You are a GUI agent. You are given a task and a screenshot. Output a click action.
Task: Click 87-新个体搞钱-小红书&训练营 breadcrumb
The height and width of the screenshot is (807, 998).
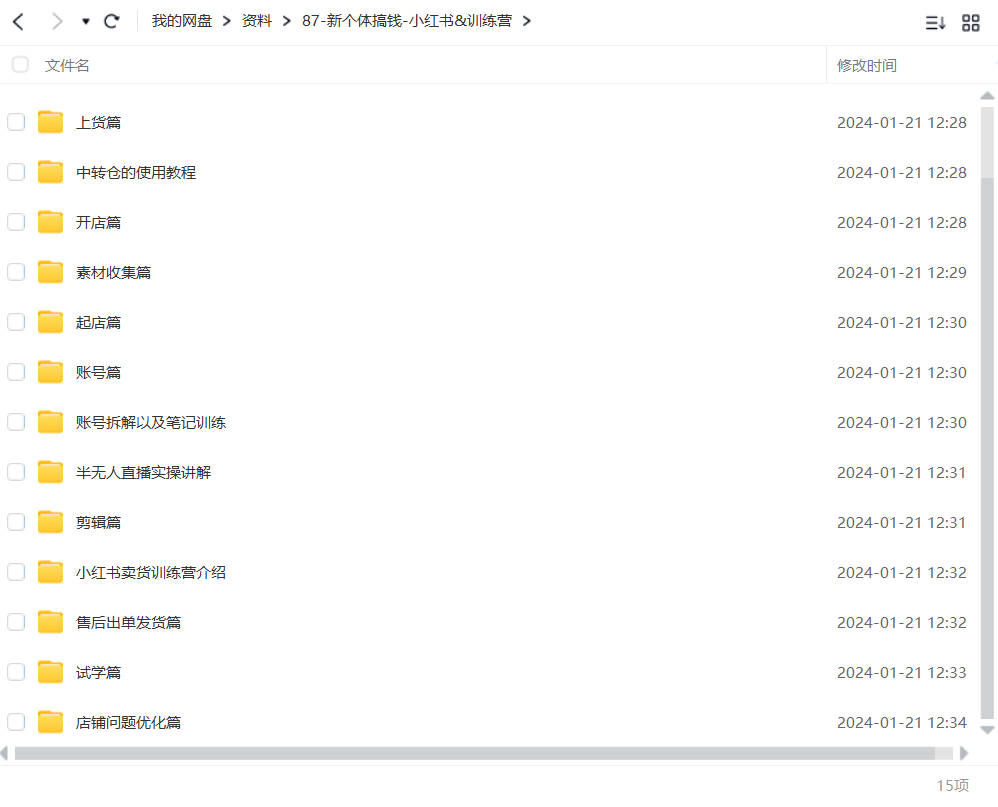(407, 21)
